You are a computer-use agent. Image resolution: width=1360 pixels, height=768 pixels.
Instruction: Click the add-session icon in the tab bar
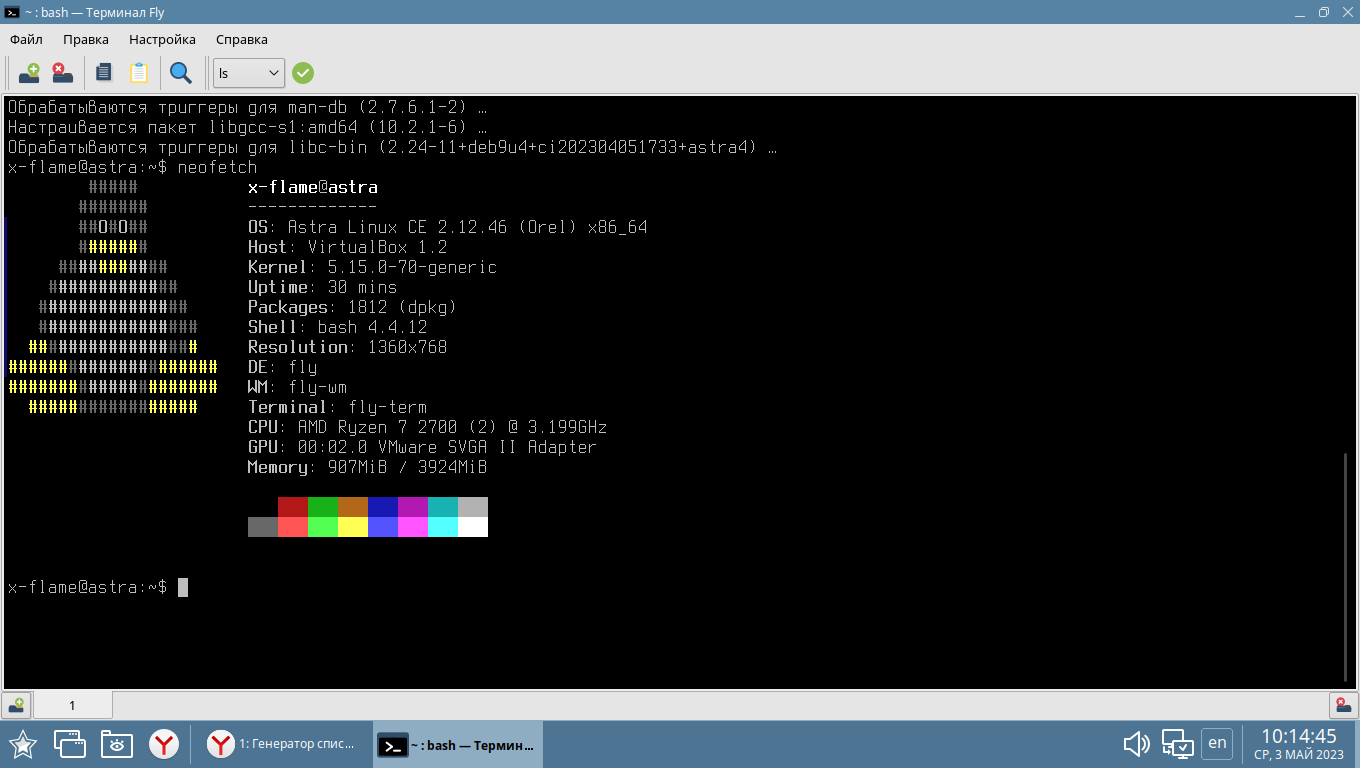(16, 705)
